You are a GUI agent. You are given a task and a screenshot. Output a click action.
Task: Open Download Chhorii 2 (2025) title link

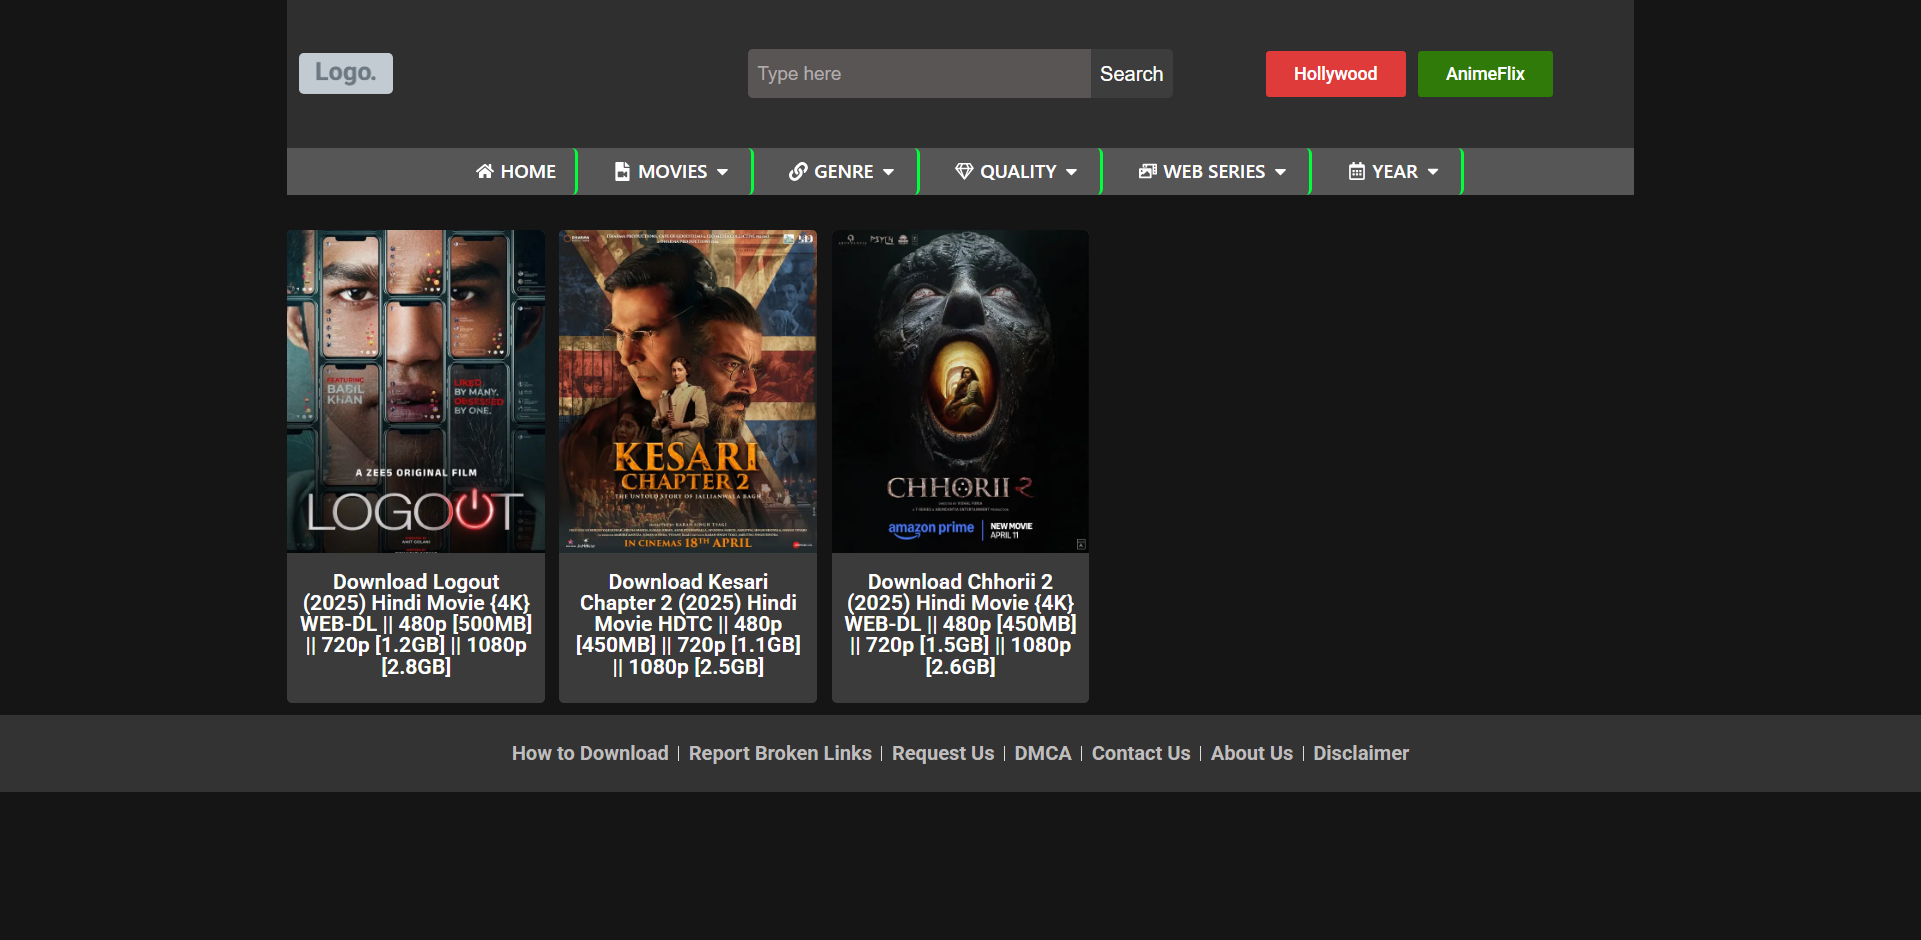[960, 624]
